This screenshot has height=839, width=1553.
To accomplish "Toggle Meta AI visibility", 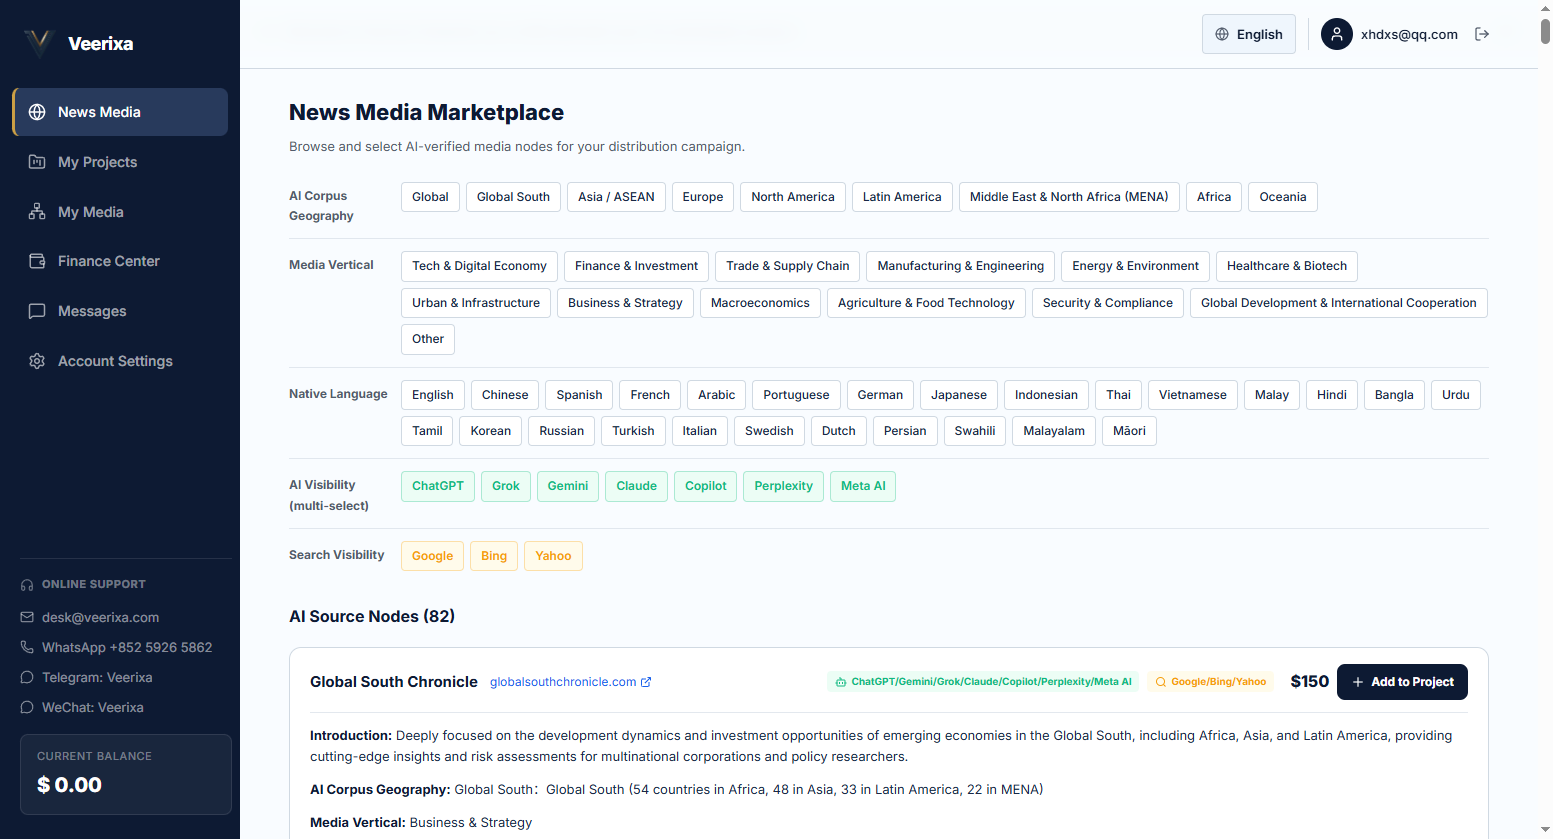I will pos(863,486).
